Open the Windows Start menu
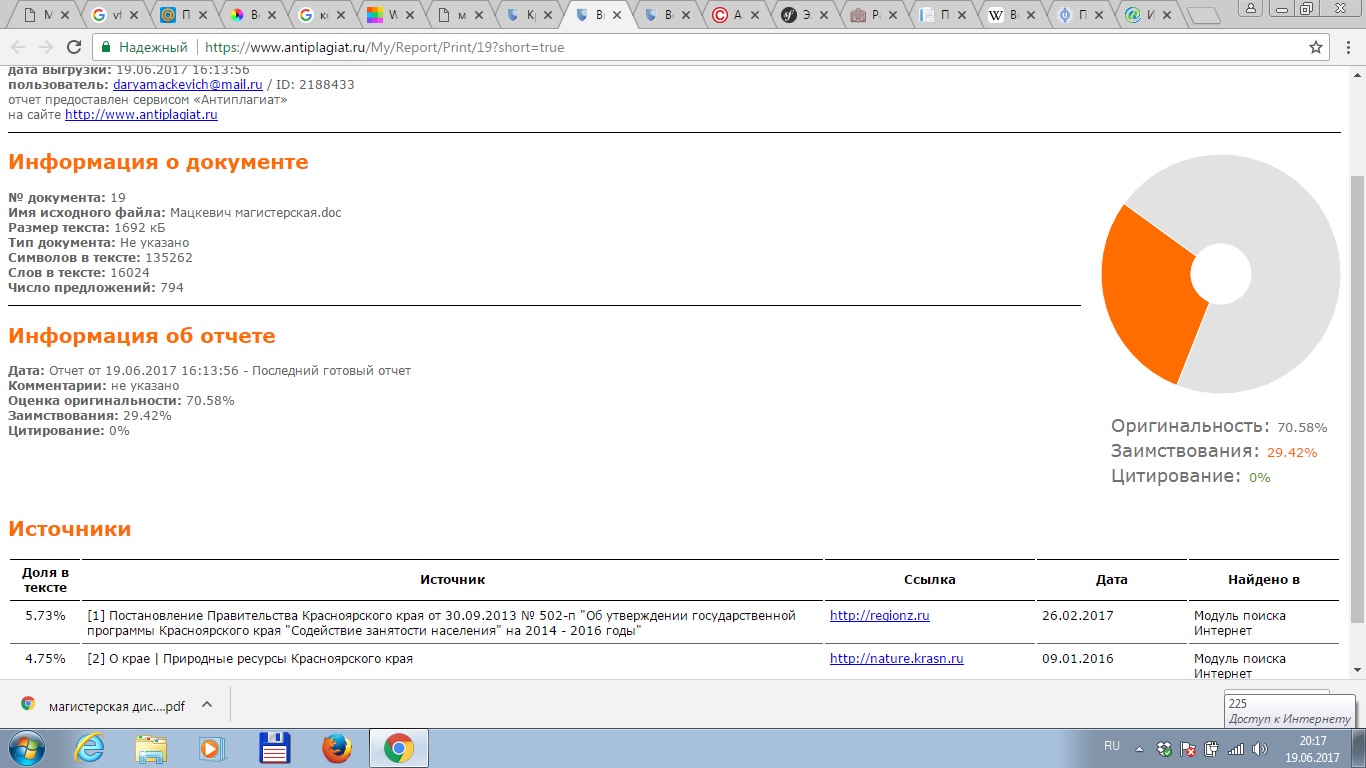The image size is (1366, 768). (x=27, y=748)
